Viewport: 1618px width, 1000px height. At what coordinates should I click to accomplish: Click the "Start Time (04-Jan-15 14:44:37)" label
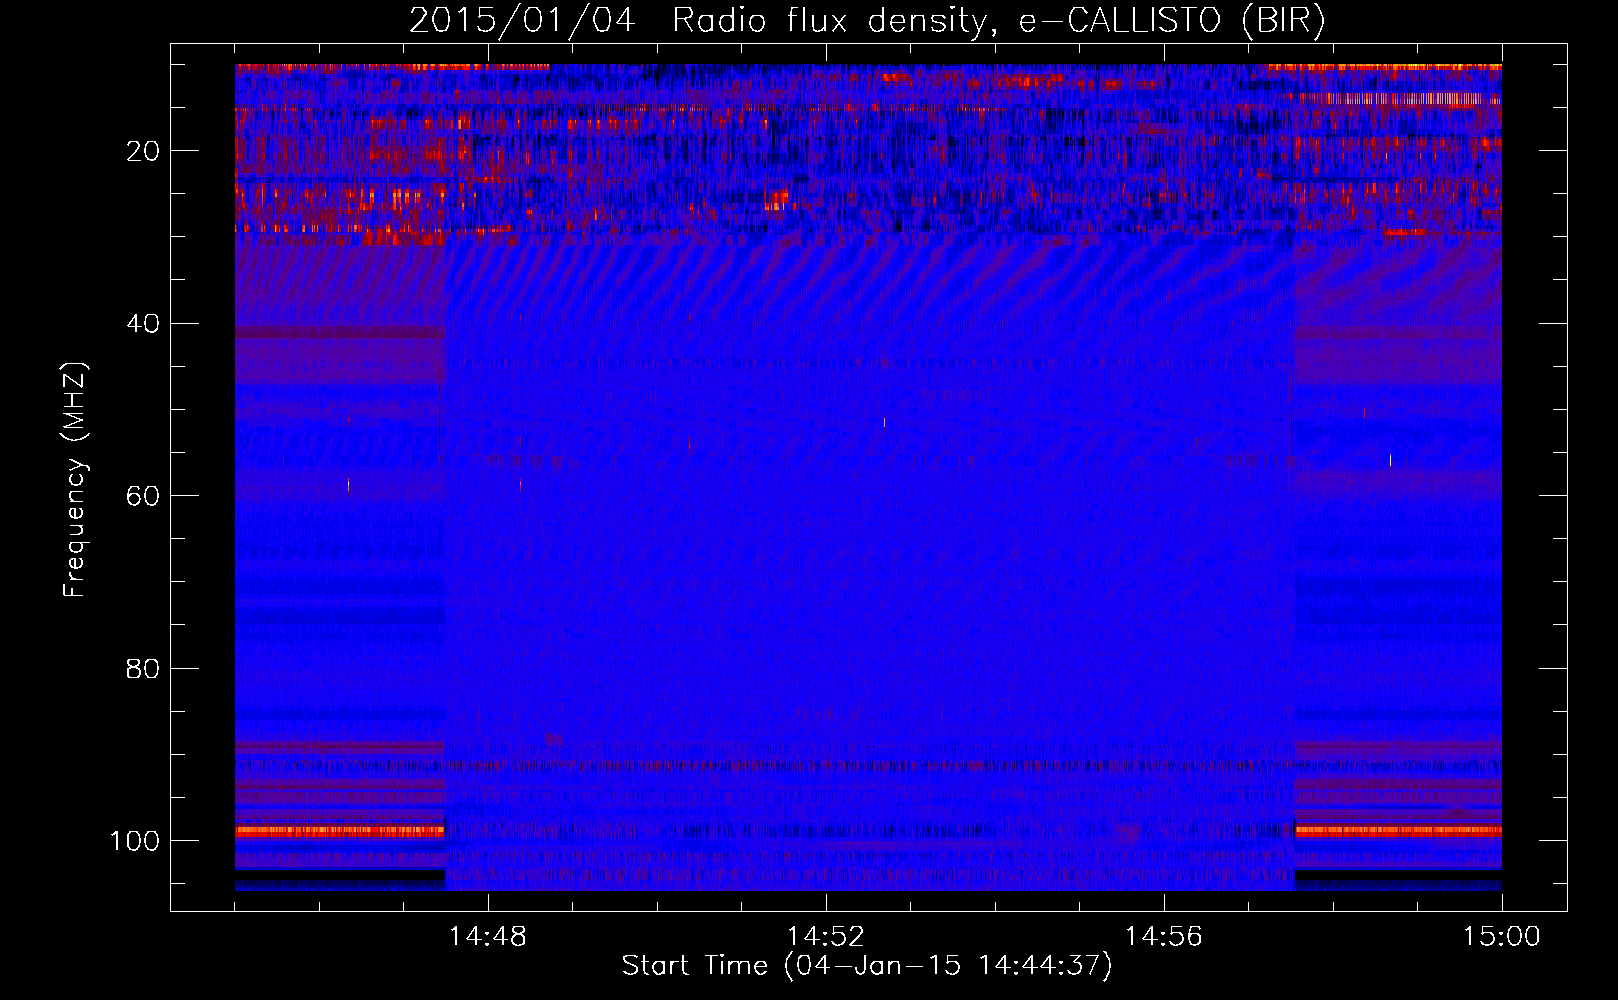point(867,966)
